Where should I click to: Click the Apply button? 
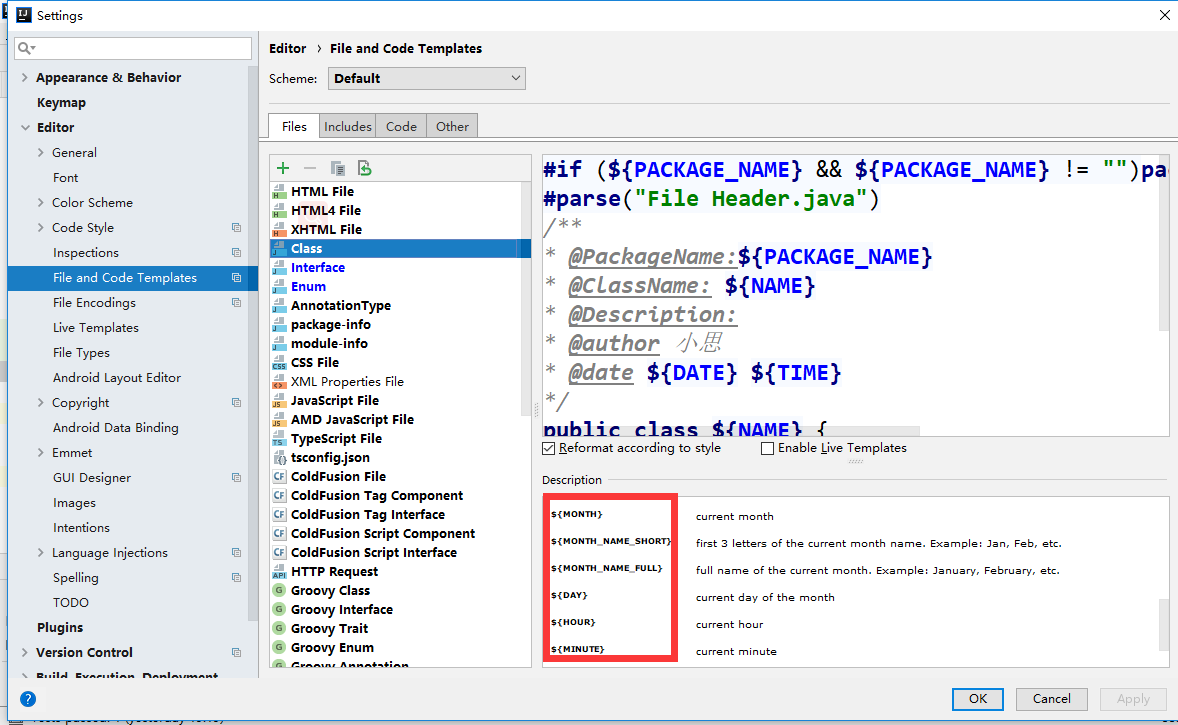click(1133, 699)
